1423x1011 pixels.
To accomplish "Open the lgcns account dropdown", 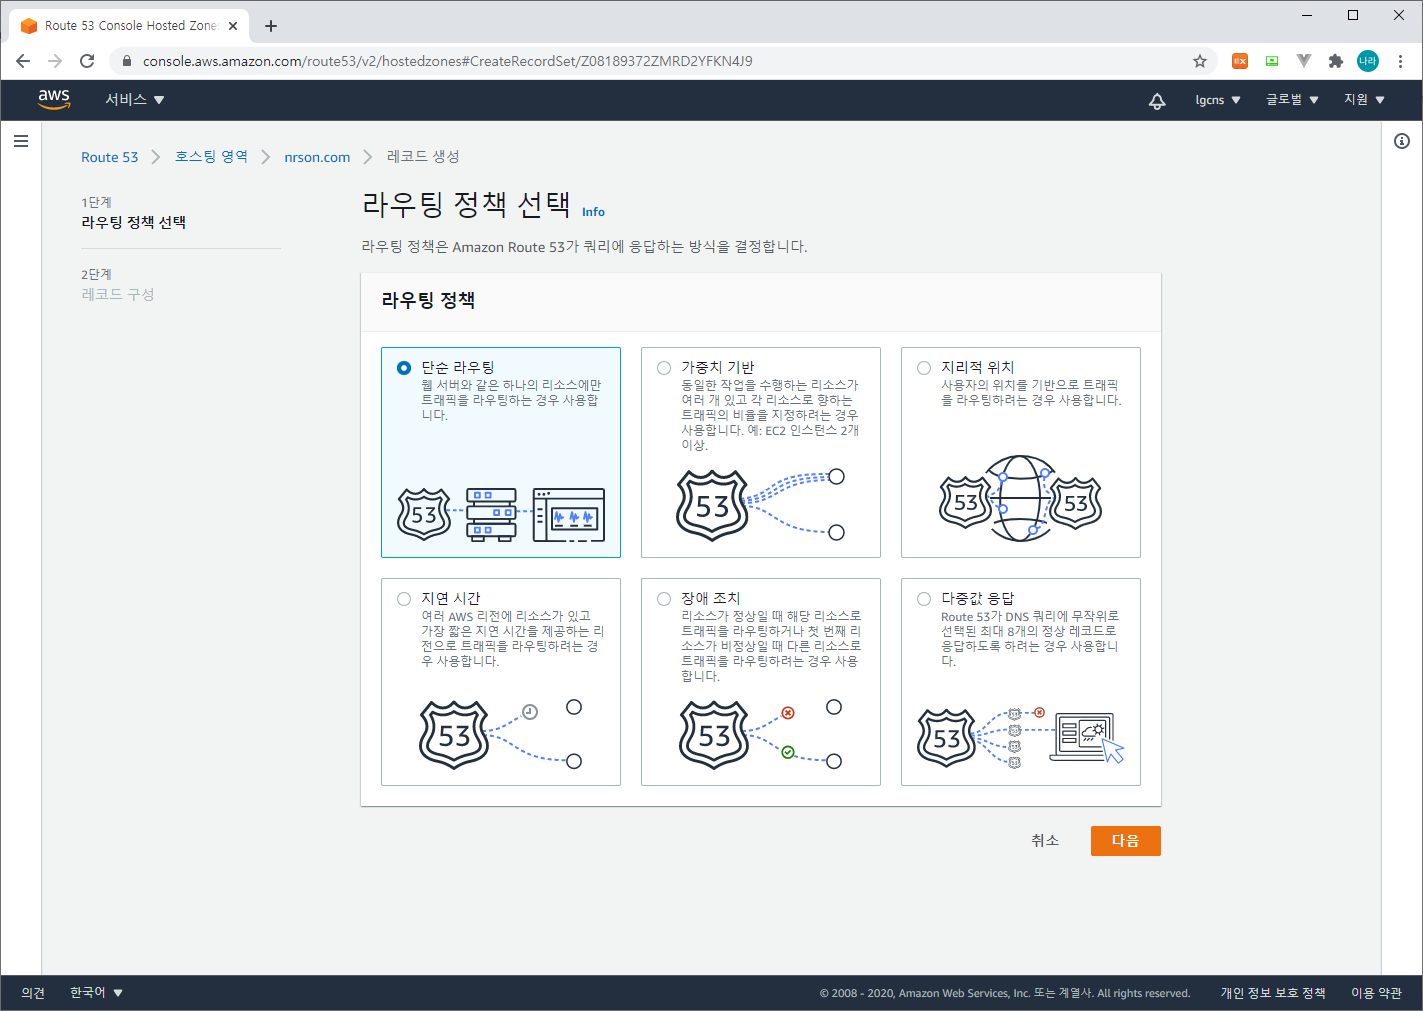I will click(x=1218, y=100).
